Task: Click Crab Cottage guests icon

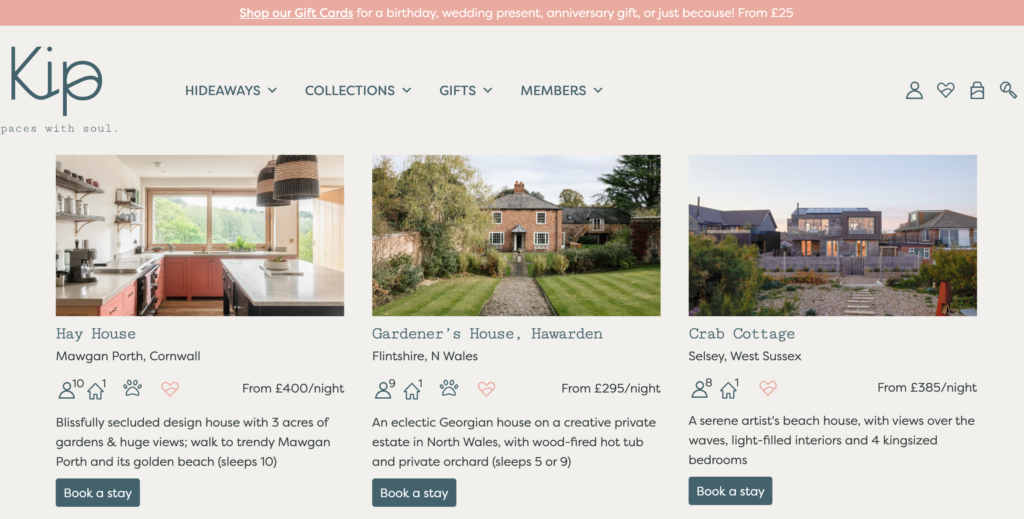Action: coord(702,388)
